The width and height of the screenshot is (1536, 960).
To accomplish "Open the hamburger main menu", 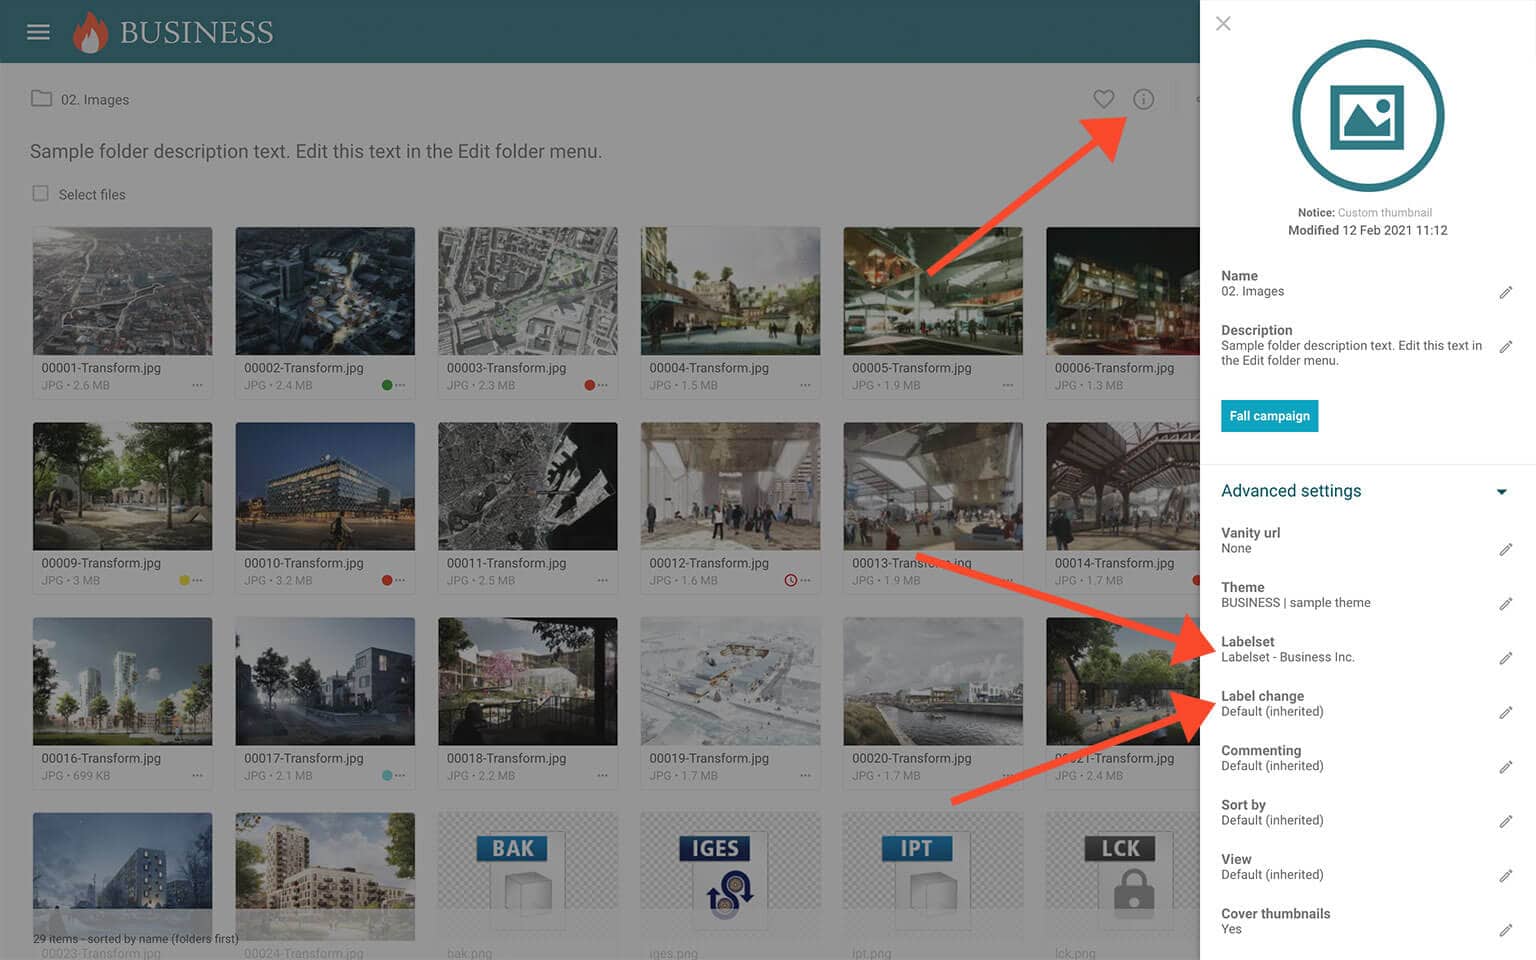I will [38, 32].
